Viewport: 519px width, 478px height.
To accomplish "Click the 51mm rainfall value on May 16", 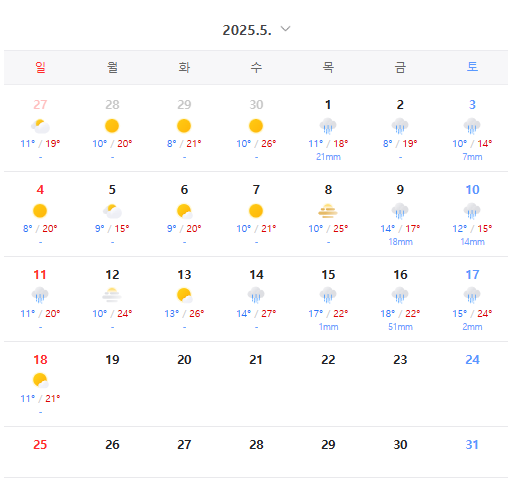I will 400,327.
